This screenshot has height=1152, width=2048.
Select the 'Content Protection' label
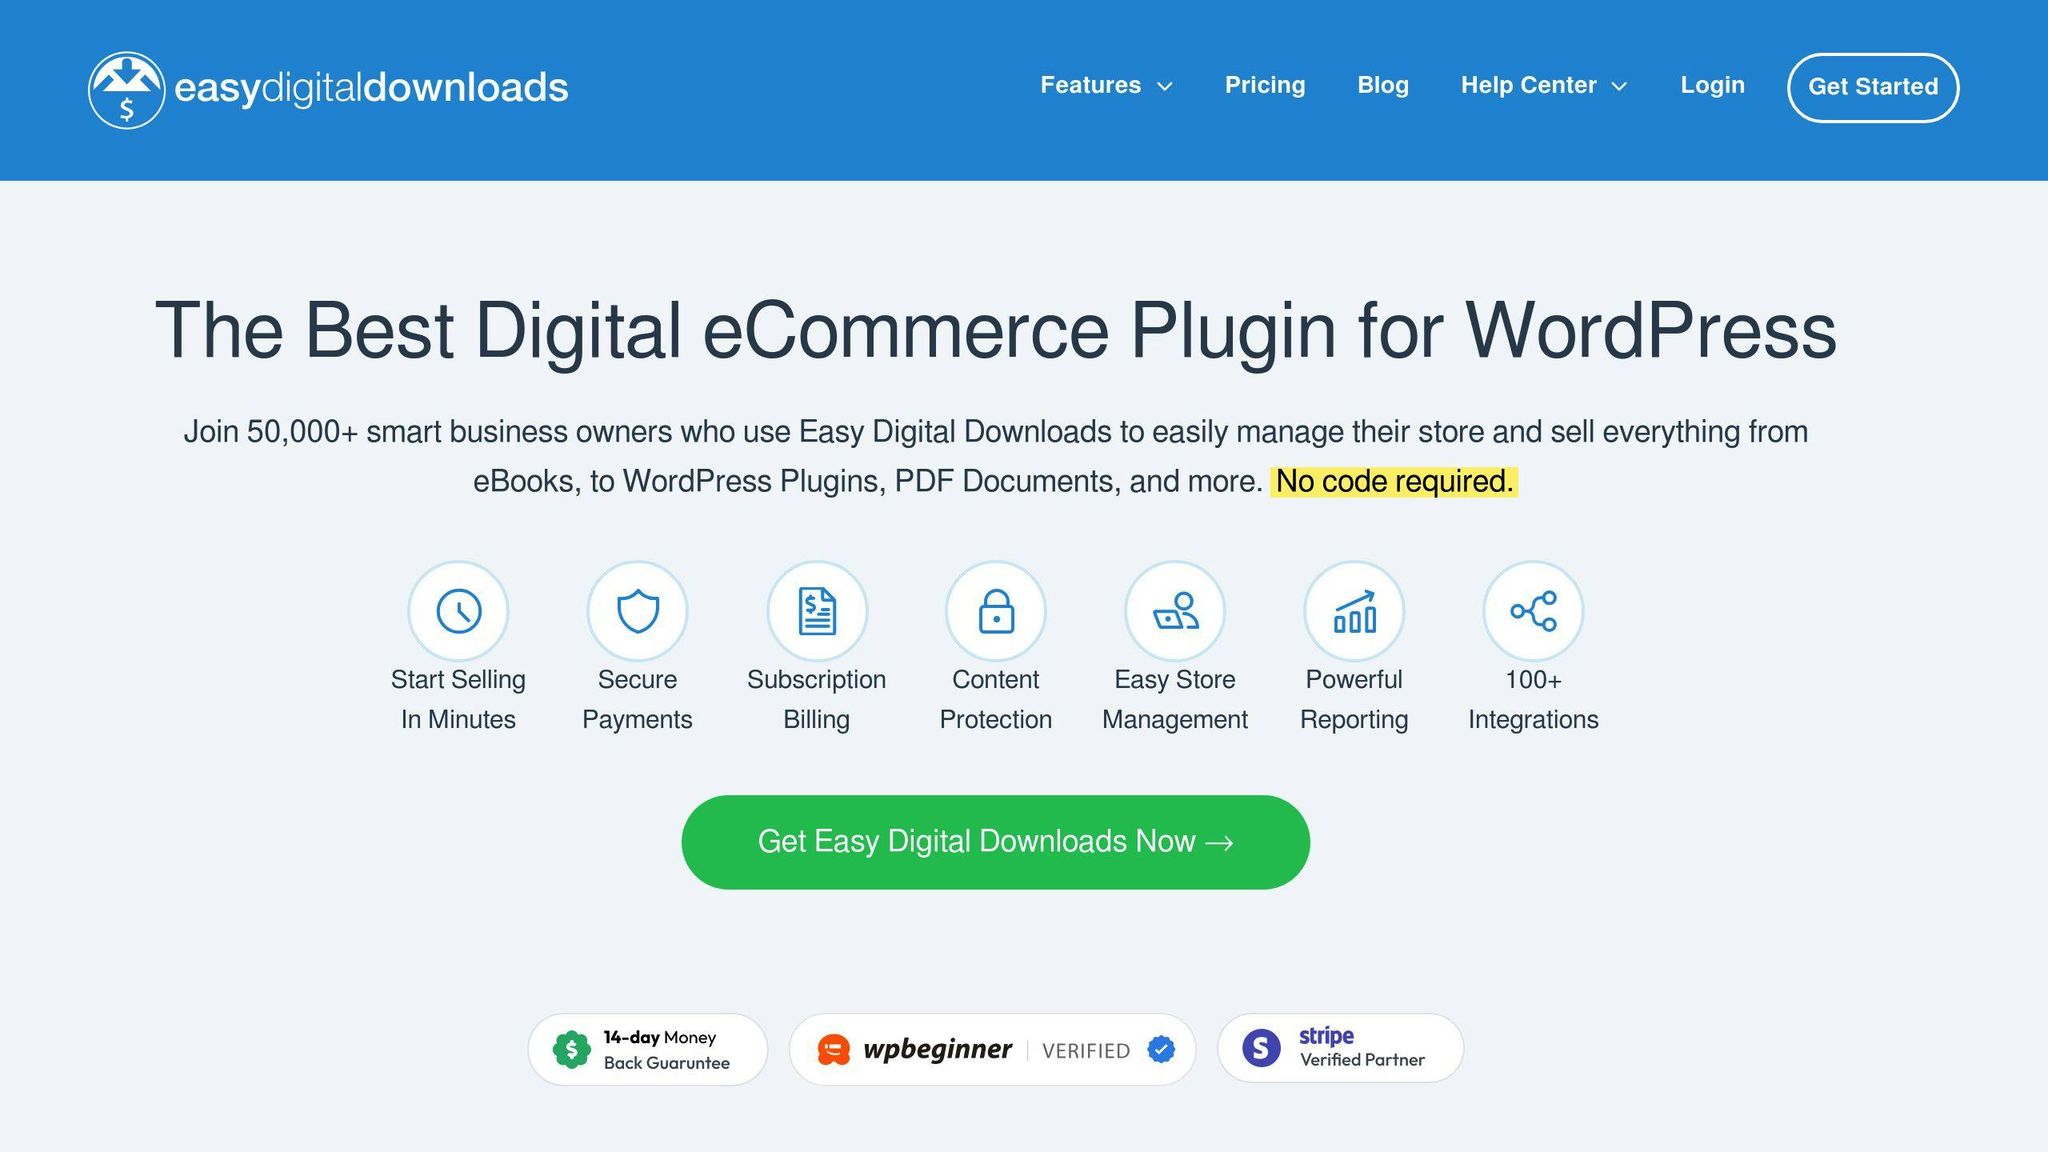coord(996,699)
